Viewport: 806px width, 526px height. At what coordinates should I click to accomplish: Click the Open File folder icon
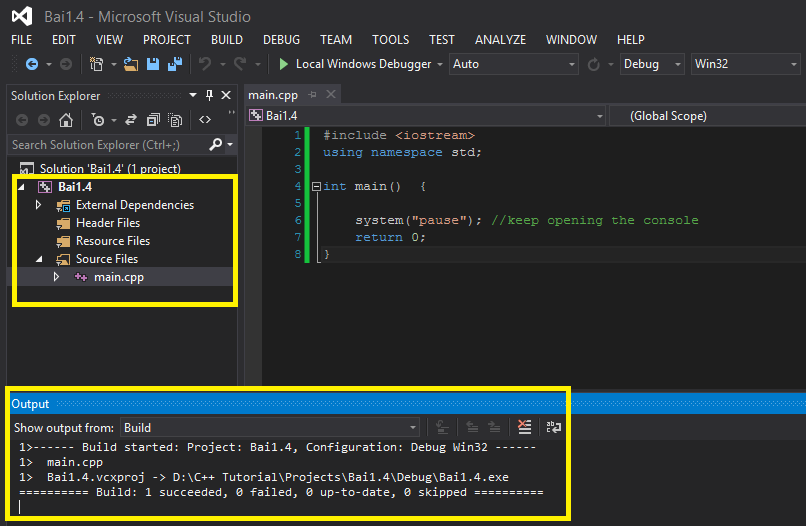pyautogui.click(x=131, y=64)
